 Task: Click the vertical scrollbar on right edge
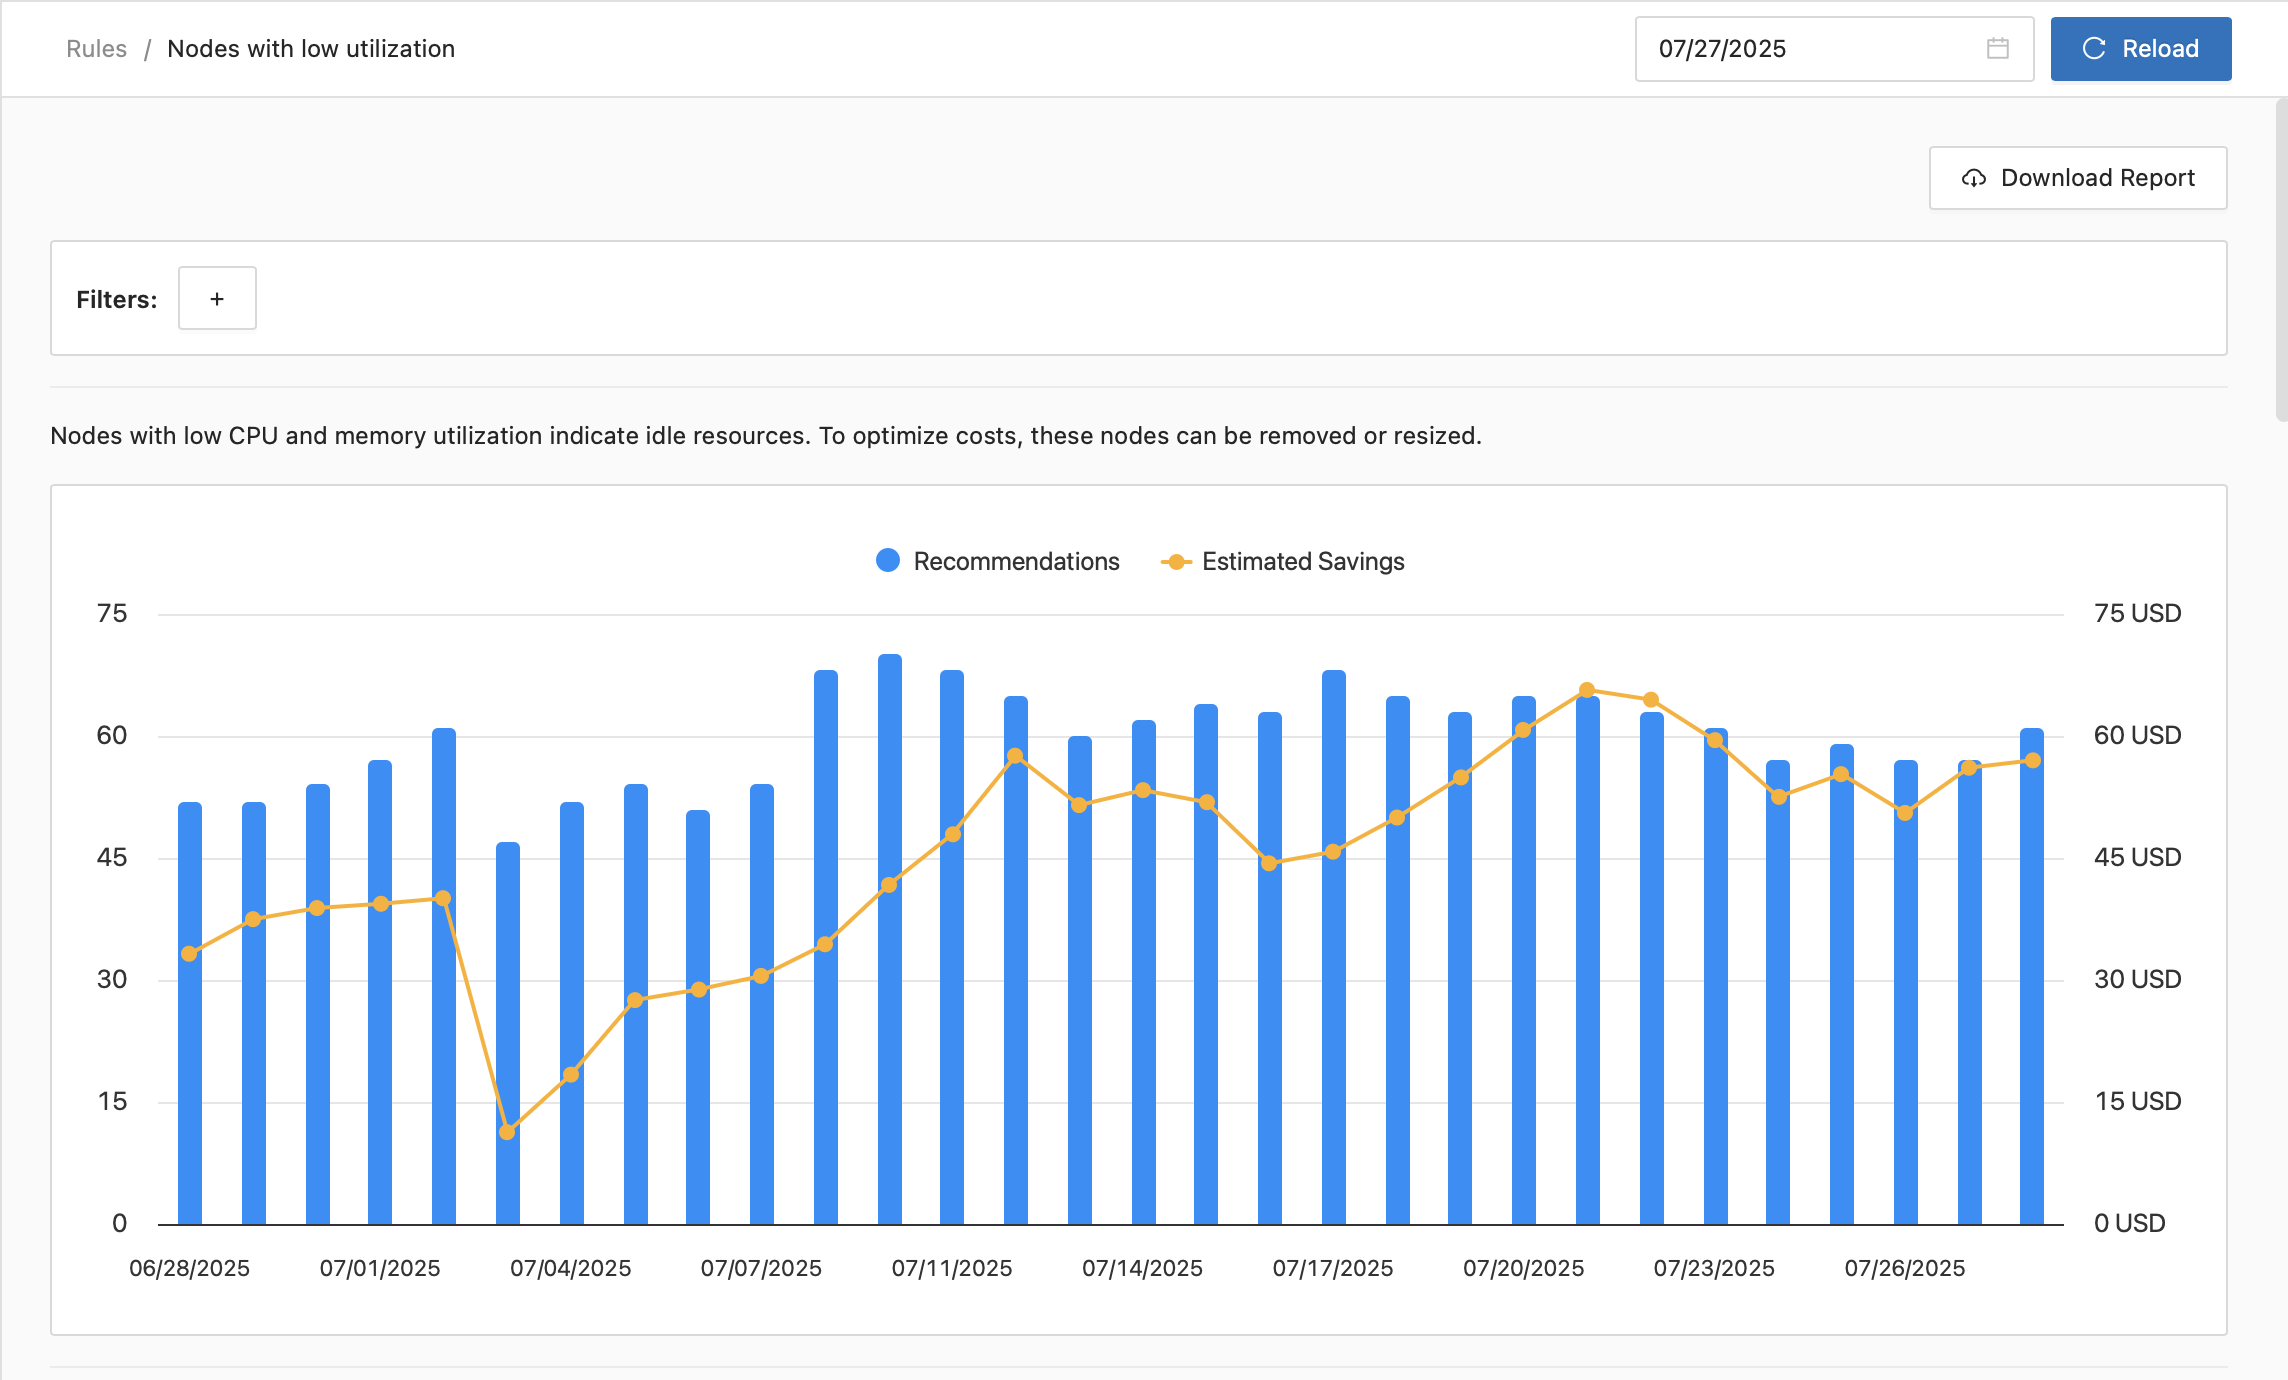(2281, 260)
